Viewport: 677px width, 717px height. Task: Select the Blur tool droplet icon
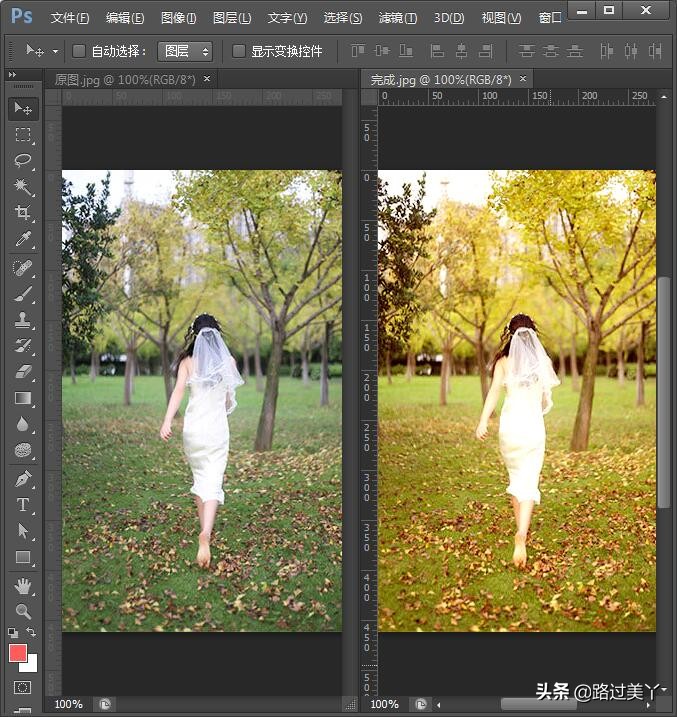pos(22,424)
